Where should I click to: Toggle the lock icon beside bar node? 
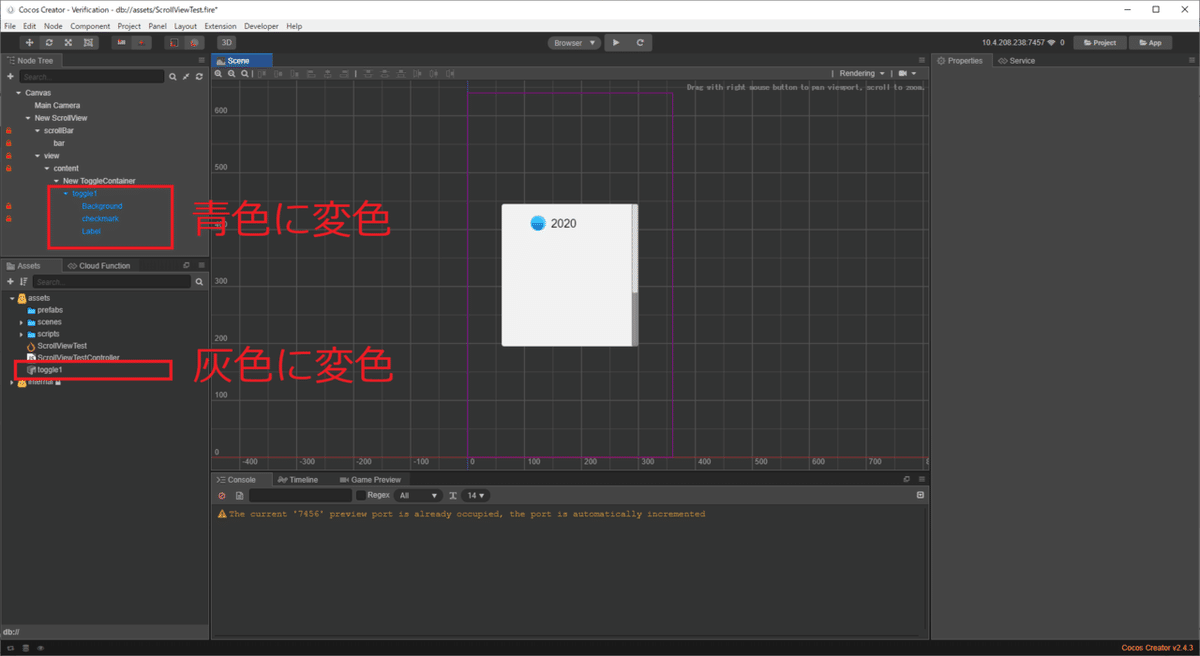[x=8, y=143]
